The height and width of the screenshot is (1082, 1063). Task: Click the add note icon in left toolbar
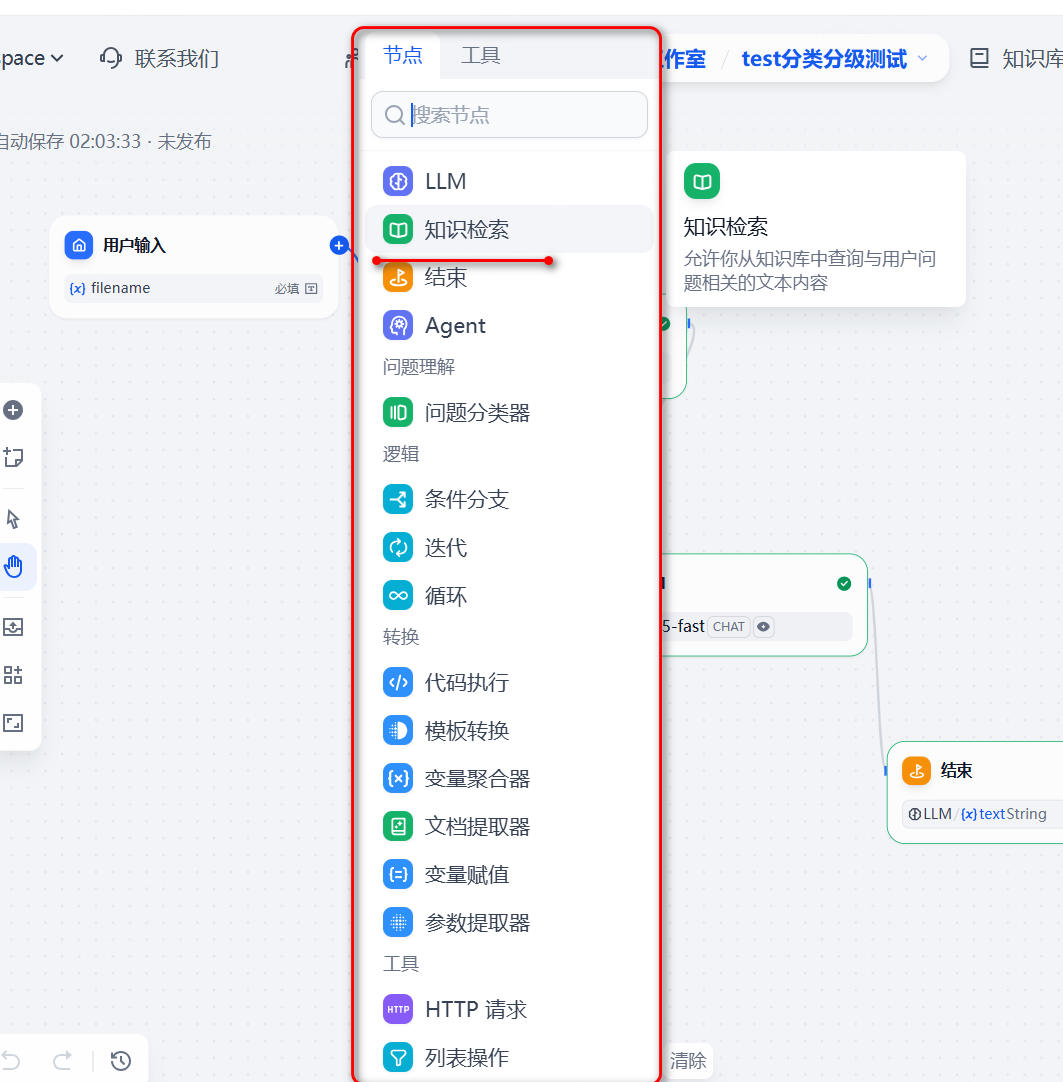point(13,458)
